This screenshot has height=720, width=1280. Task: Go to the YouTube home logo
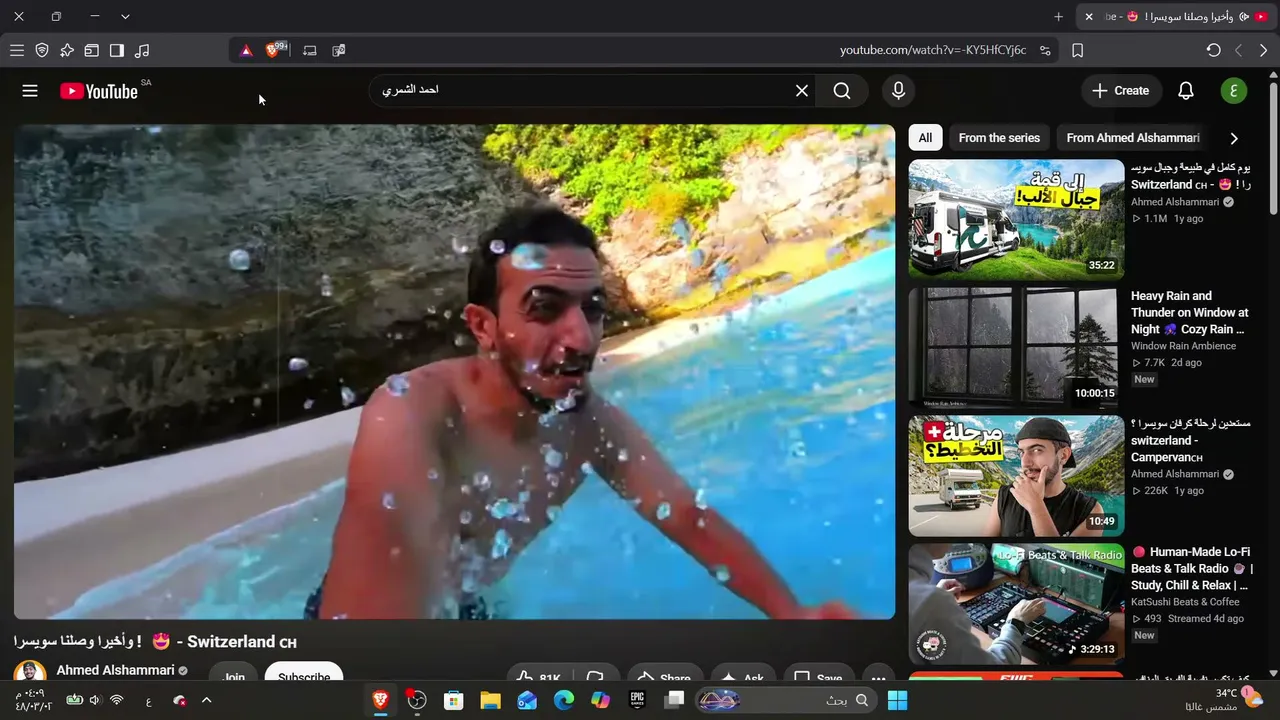click(98, 91)
